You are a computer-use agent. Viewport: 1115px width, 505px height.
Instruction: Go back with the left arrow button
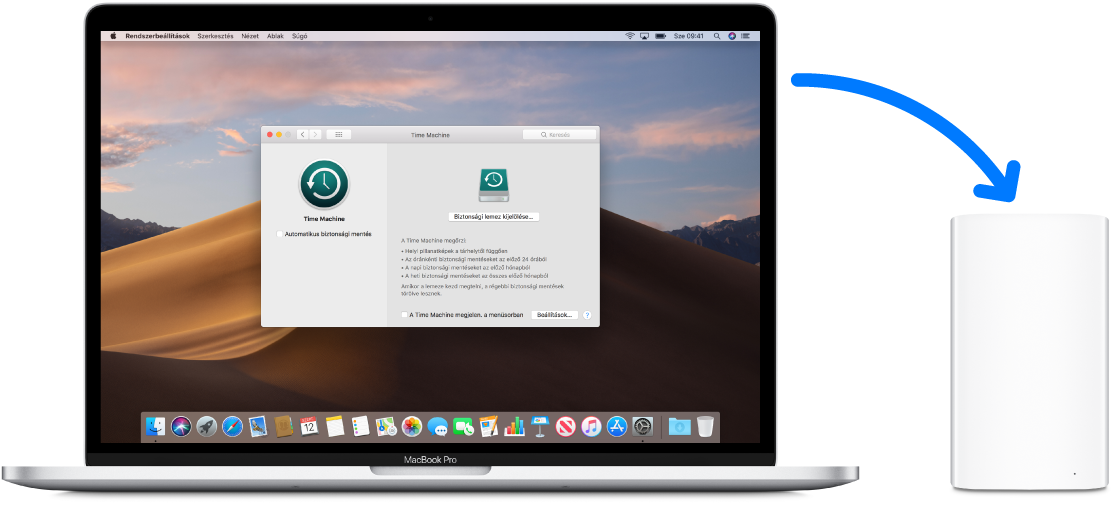click(x=302, y=134)
